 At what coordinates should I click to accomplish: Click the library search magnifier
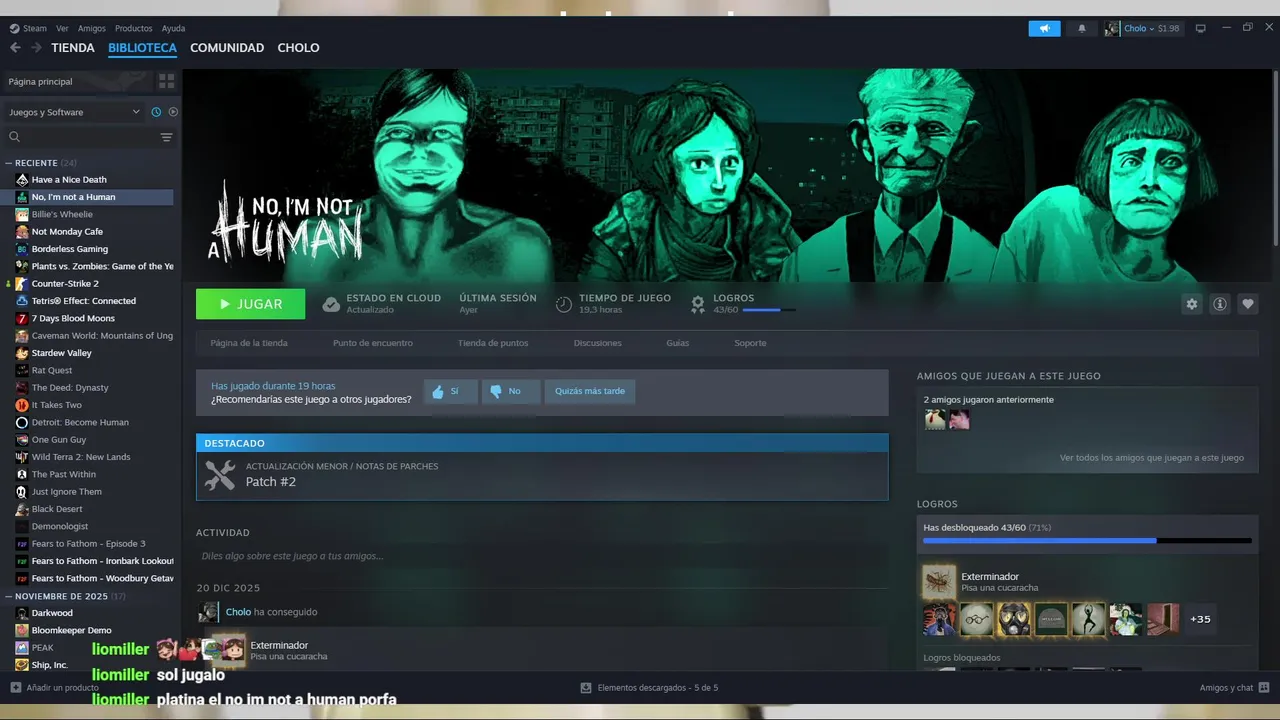[x=14, y=137]
